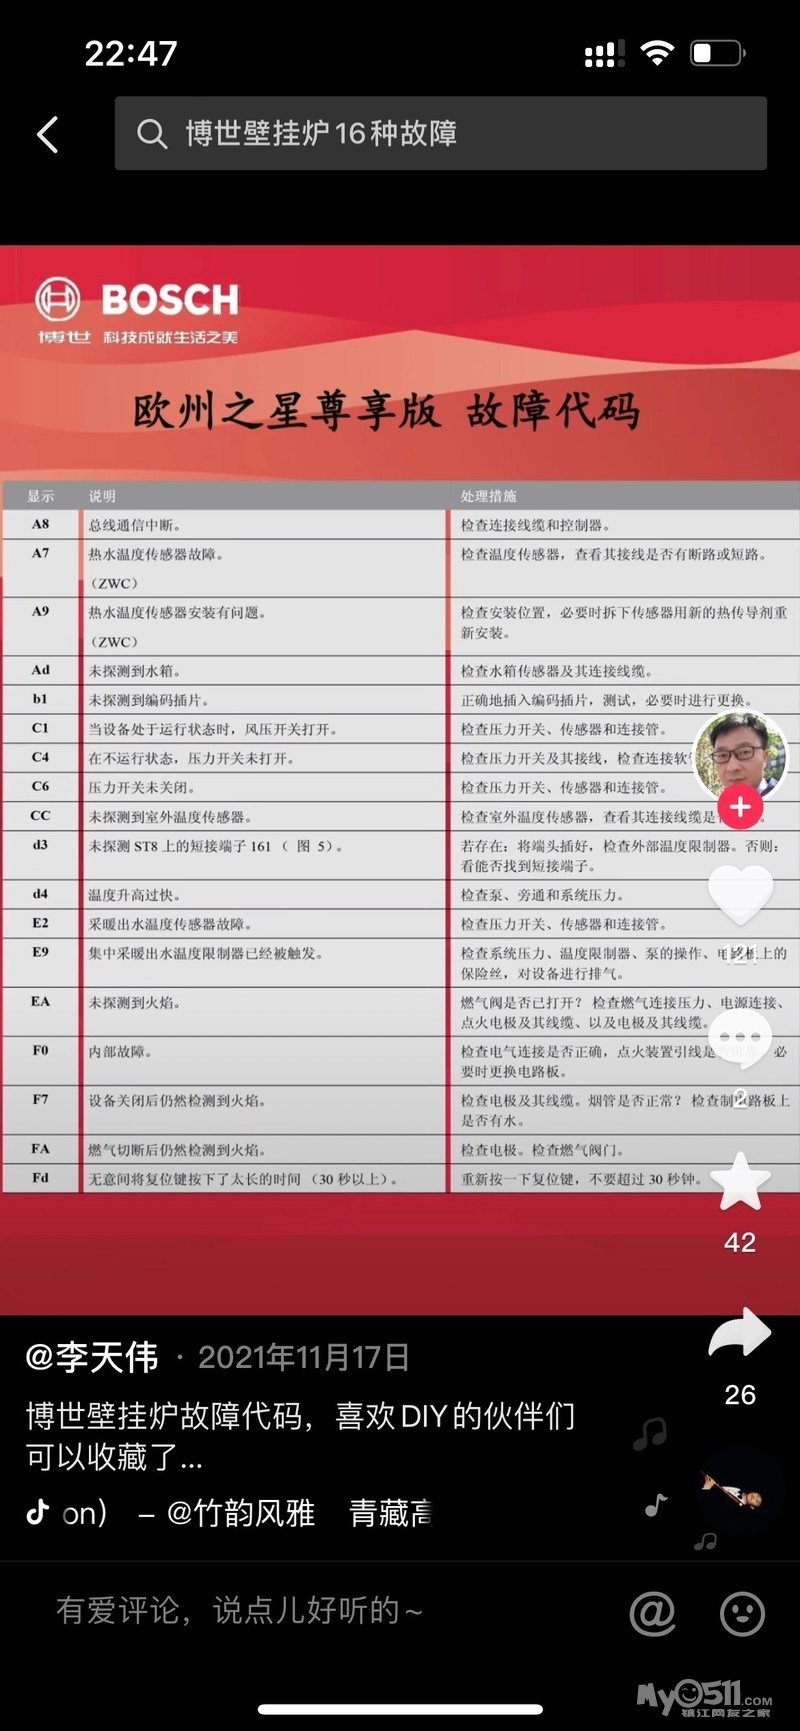Viewport: 800px width, 1731px height.
Task: Tap the 显示 column header
Action: 41,496
